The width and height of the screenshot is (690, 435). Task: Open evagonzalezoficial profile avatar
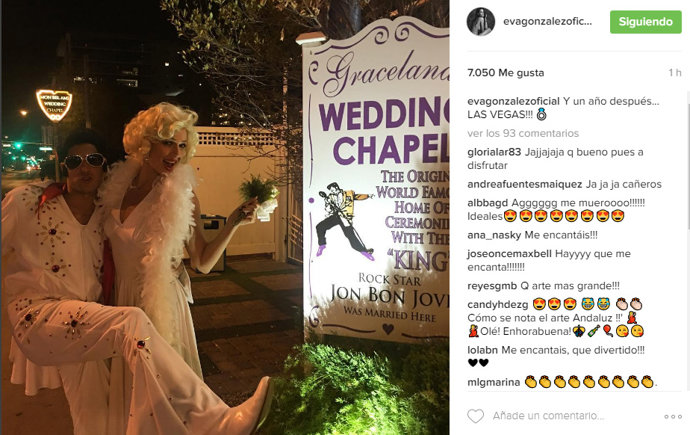click(481, 22)
